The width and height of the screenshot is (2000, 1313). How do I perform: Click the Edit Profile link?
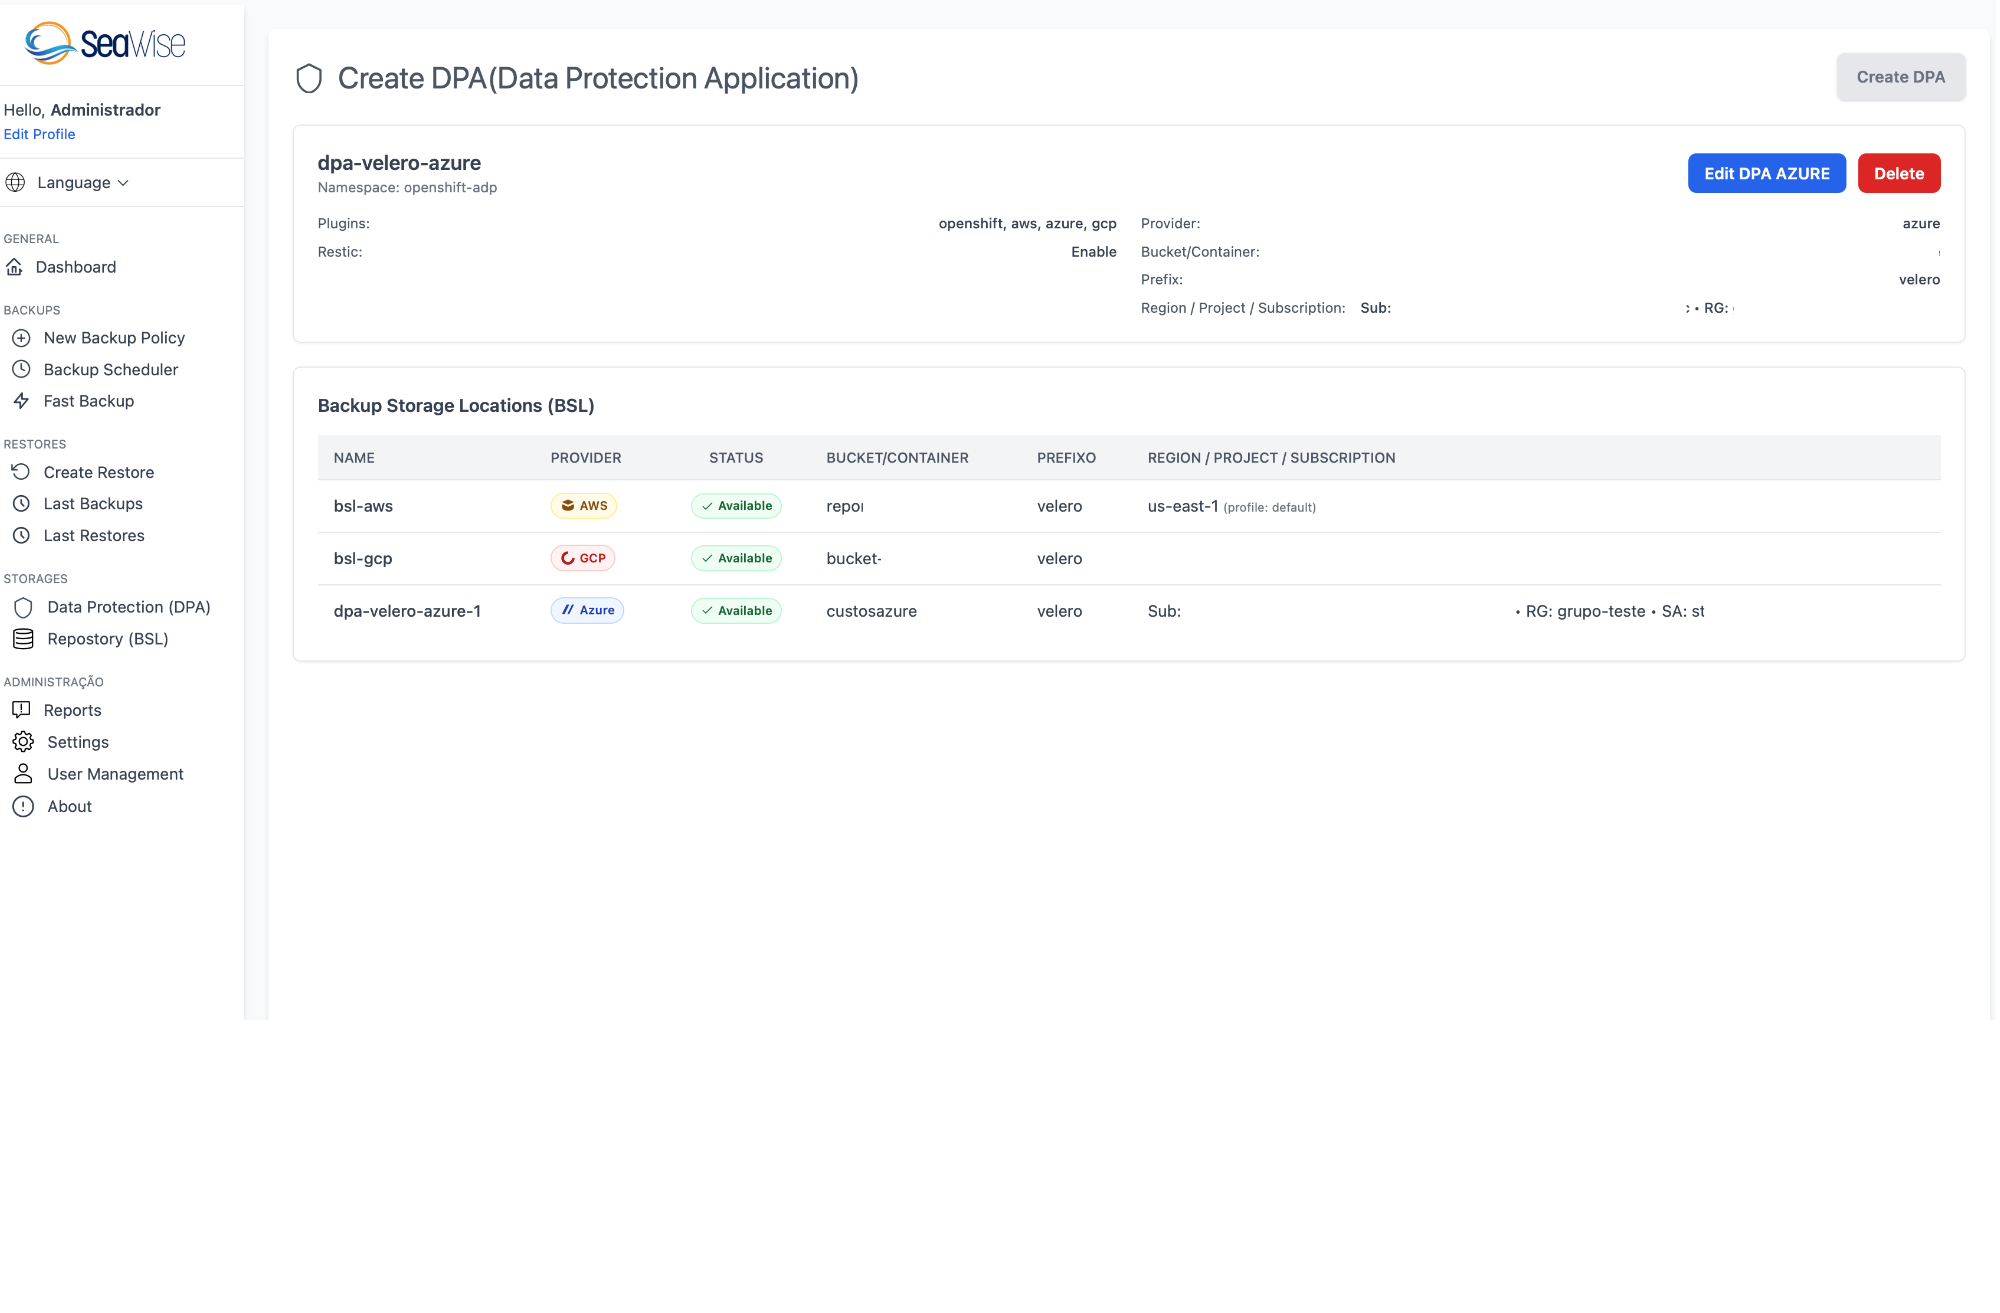pyautogui.click(x=39, y=134)
